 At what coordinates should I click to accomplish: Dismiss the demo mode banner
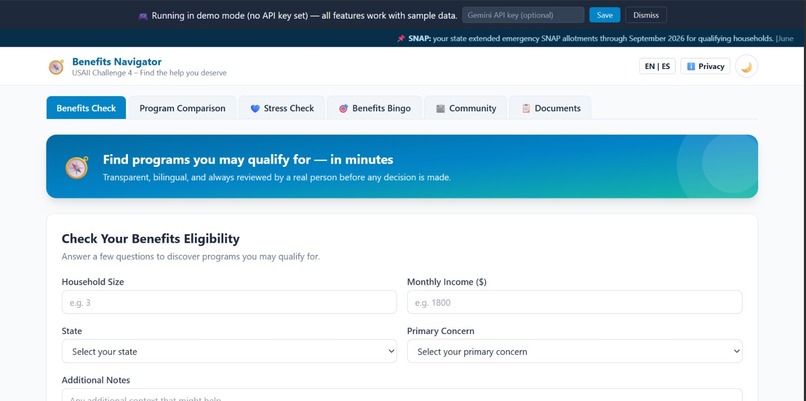[x=646, y=15]
